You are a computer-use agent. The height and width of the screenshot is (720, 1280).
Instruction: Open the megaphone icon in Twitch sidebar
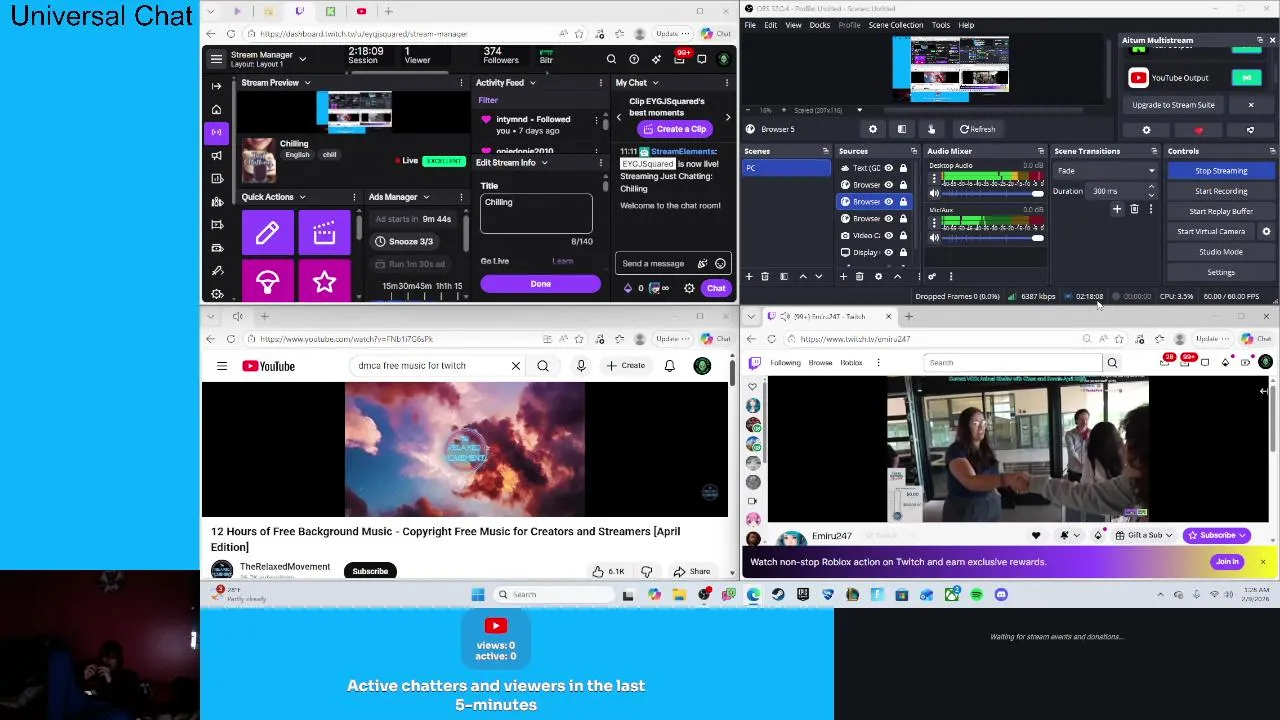tap(217, 155)
